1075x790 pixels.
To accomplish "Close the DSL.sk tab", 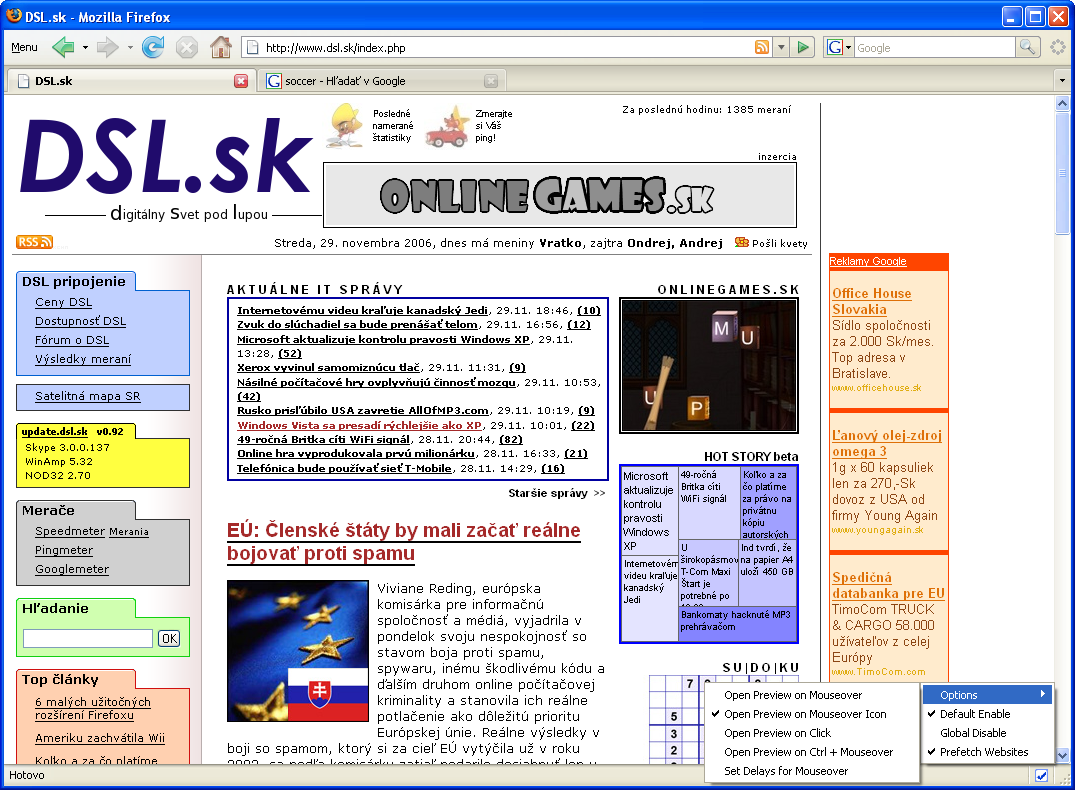I will tap(241, 81).
